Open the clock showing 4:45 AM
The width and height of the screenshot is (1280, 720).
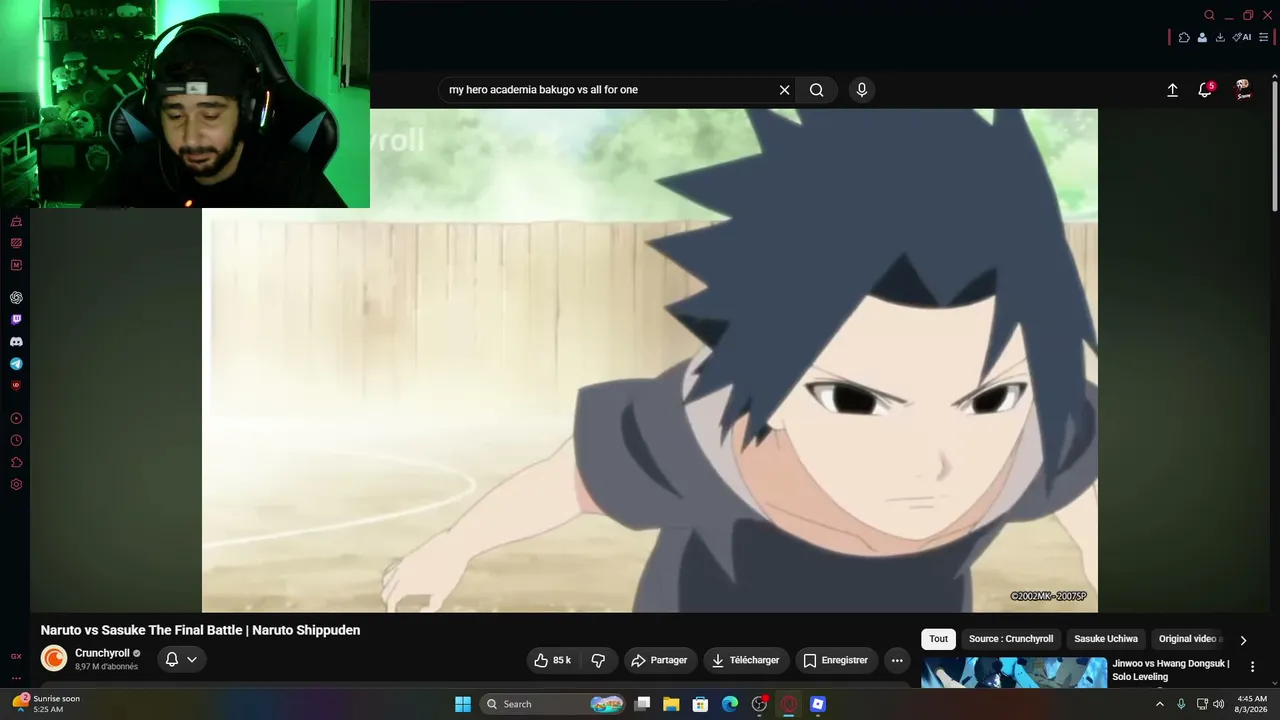pyautogui.click(x=1252, y=704)
